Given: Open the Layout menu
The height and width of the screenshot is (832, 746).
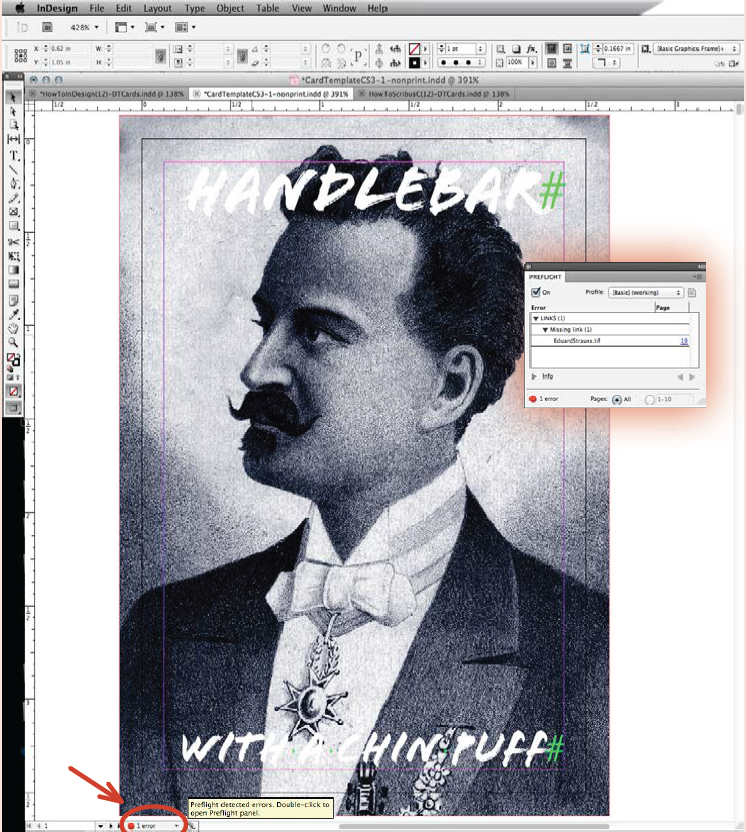Looking at the screenshot, I should [157, 8].
